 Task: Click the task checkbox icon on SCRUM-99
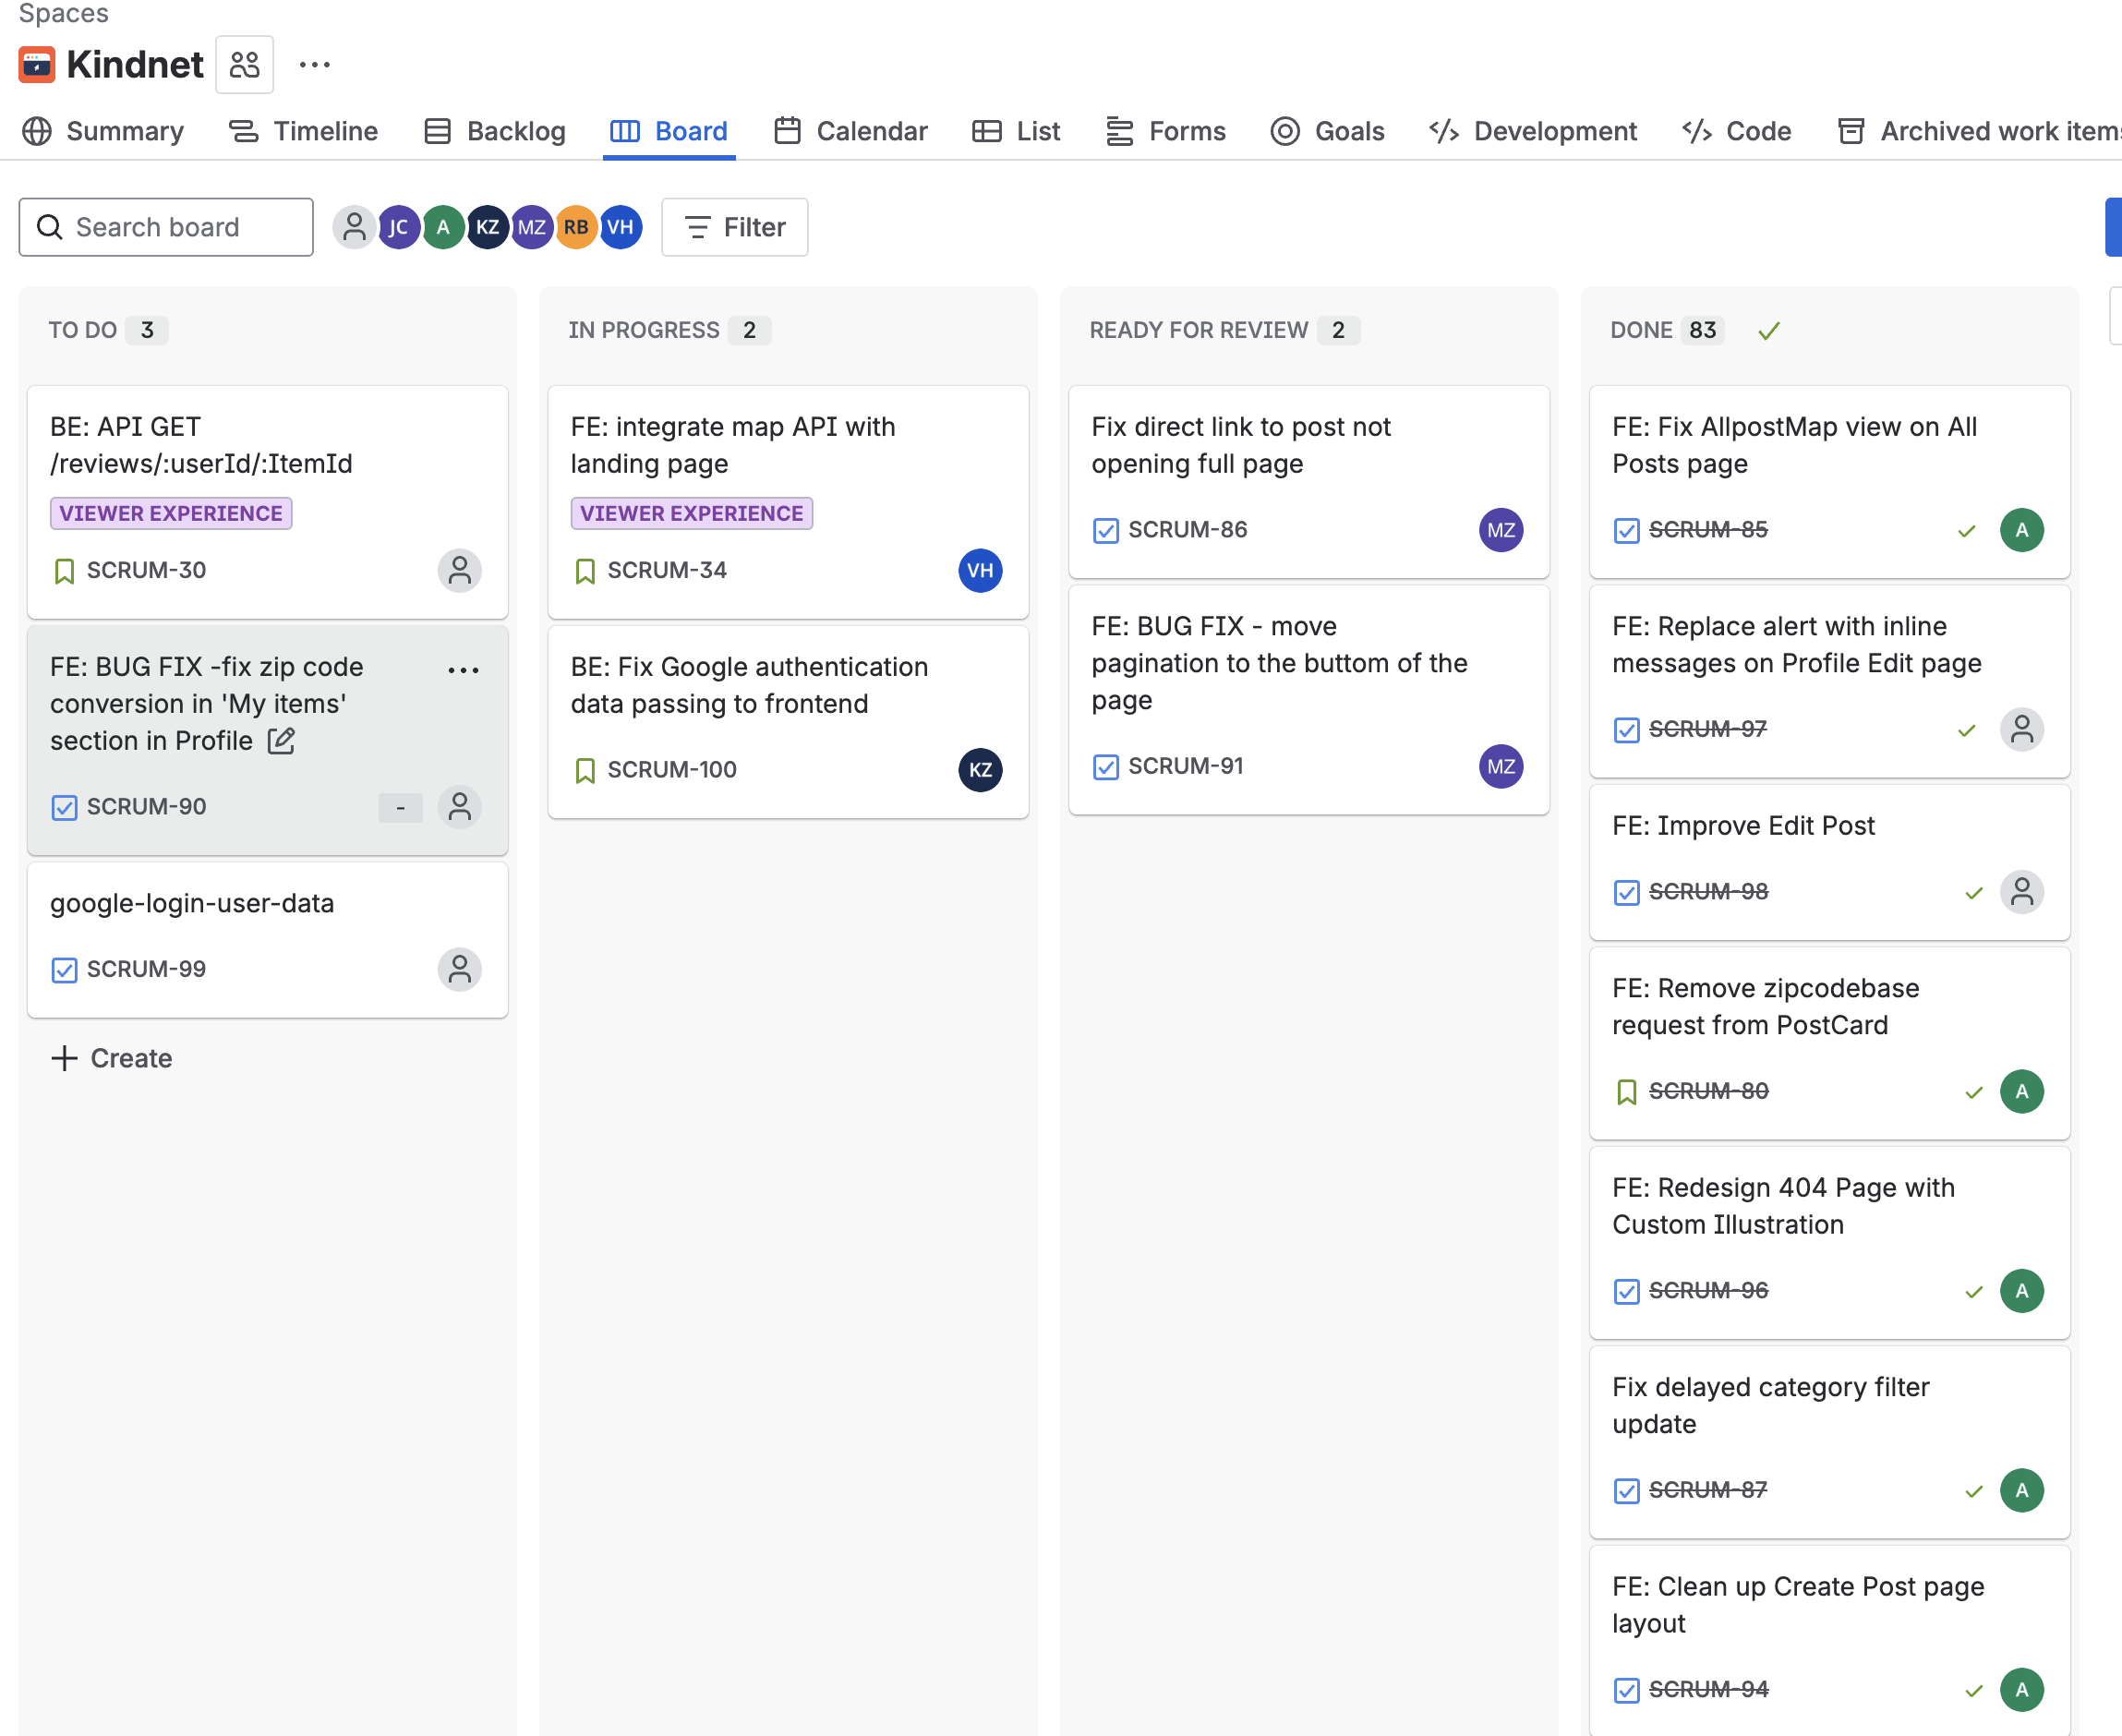[65, 969]
